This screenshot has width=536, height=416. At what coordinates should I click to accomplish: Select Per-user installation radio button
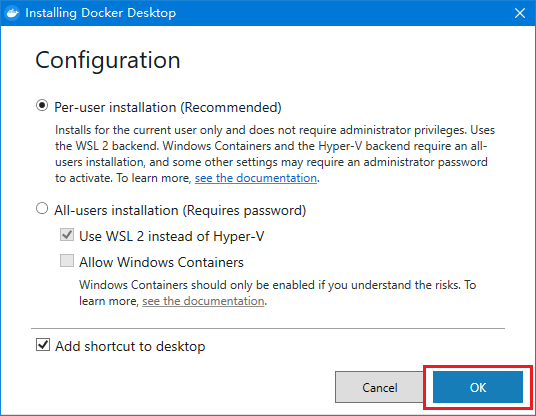tap(42, 106)
